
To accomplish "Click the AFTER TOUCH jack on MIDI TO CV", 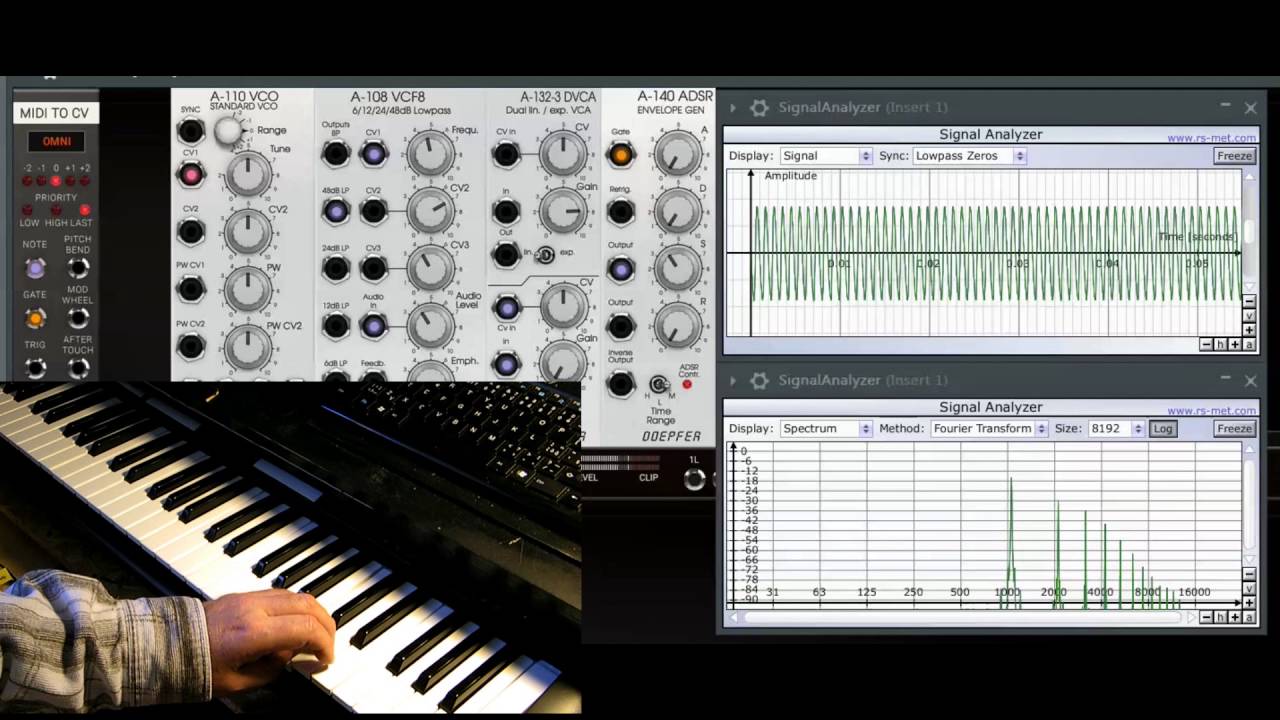I will (x=78, y=369).
